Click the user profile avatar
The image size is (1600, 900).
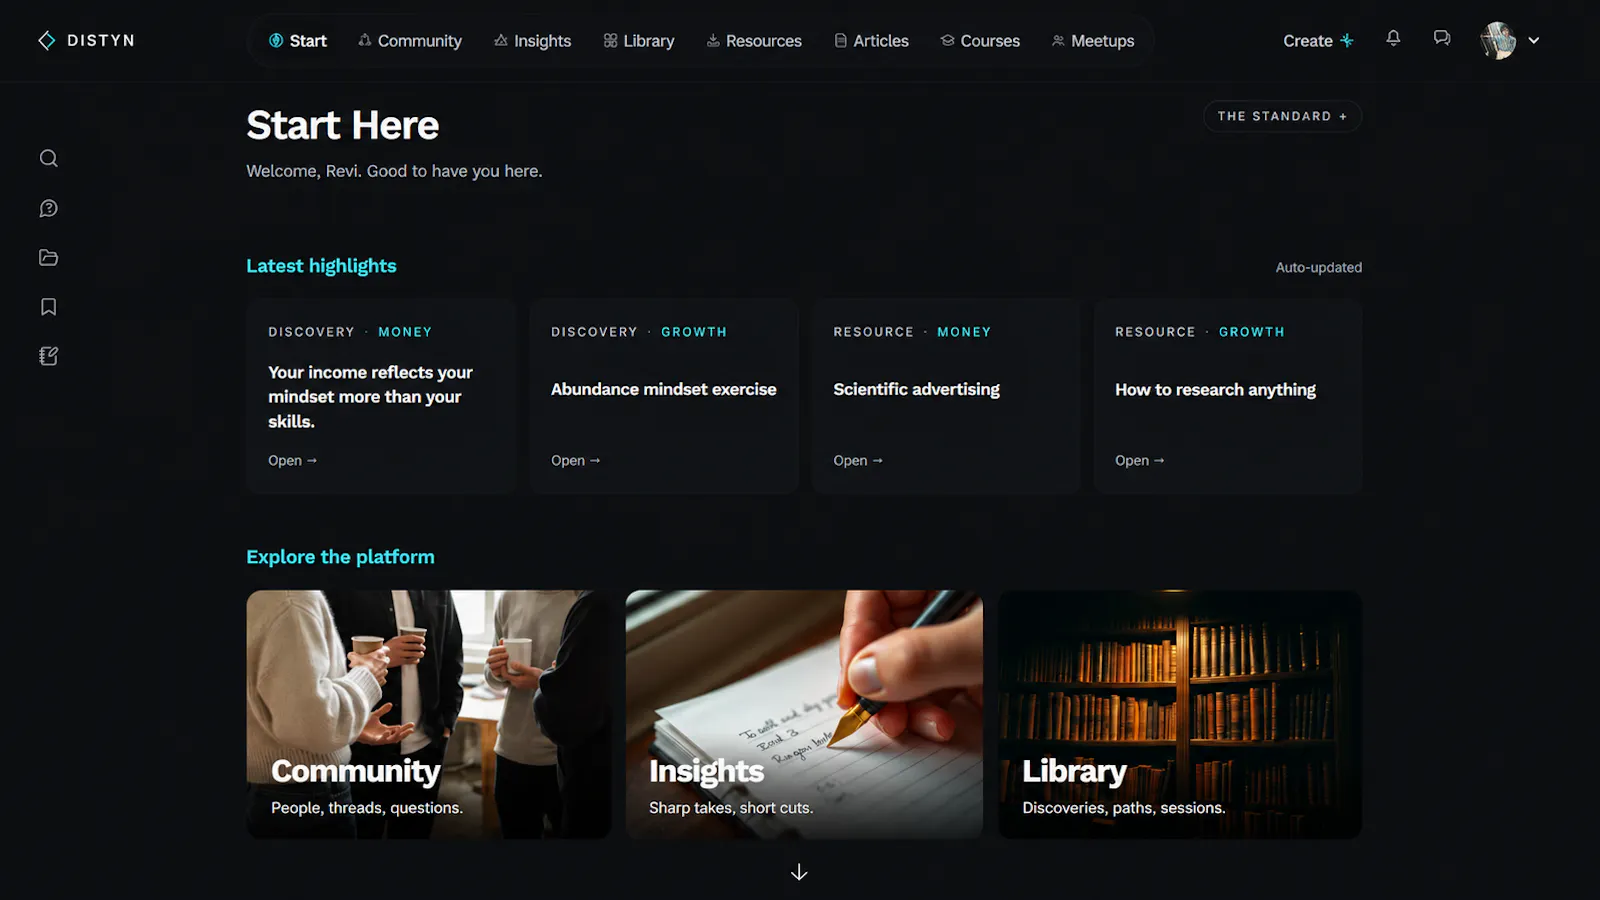[x=1498, y=41]
